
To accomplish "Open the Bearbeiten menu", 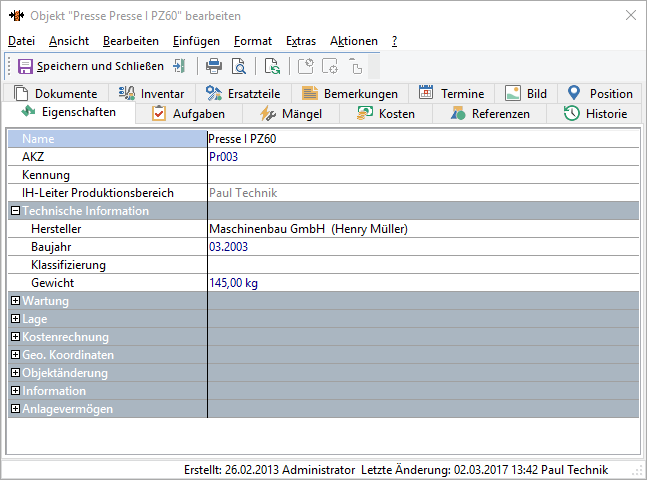I will (131, 41).
